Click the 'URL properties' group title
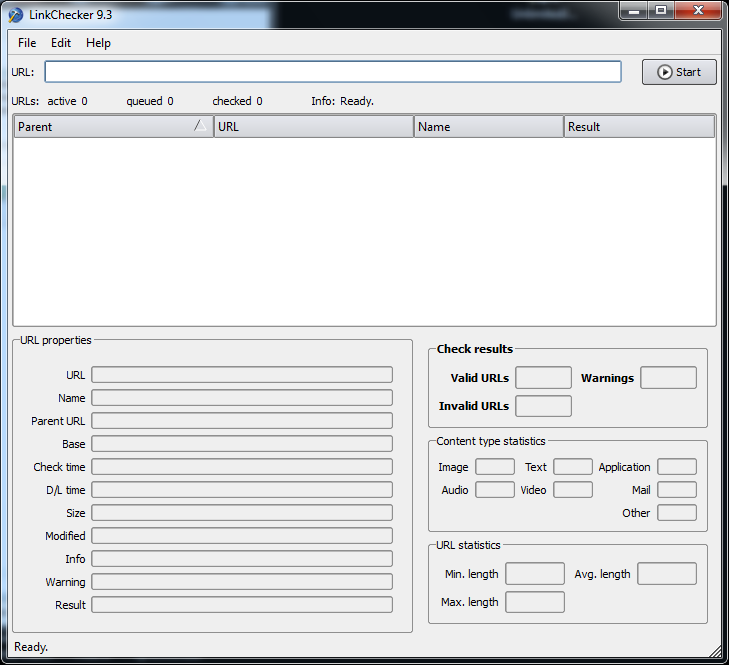The height and width of the screenshot is (665, 729). 56,340
